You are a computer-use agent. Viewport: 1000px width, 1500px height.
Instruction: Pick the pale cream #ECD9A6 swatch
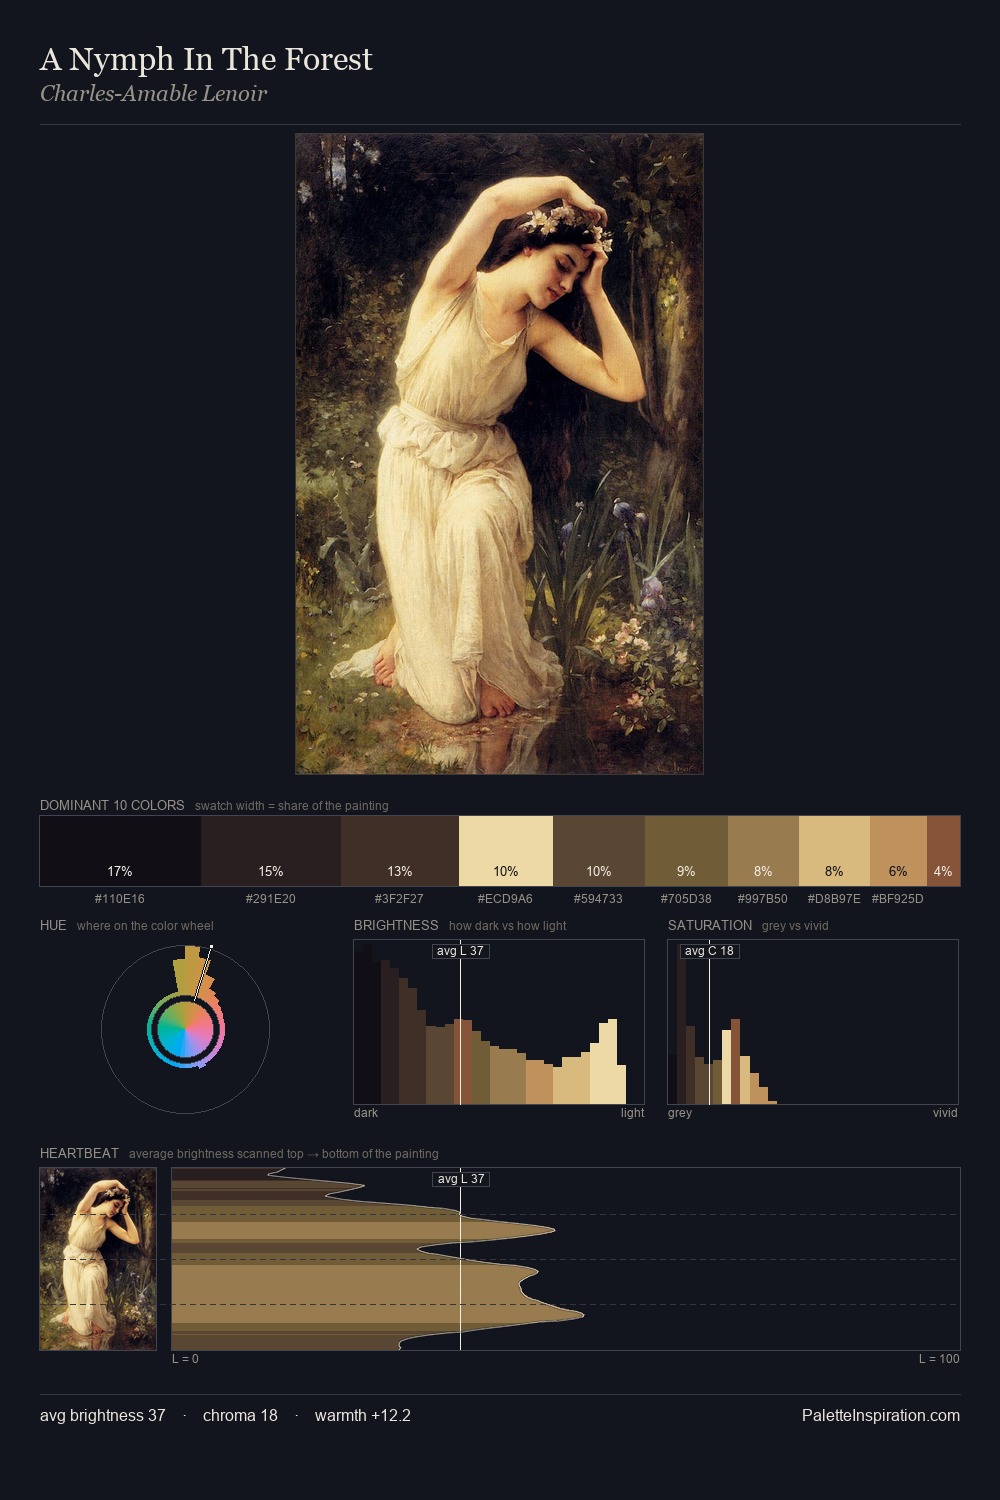pos(506,851)
